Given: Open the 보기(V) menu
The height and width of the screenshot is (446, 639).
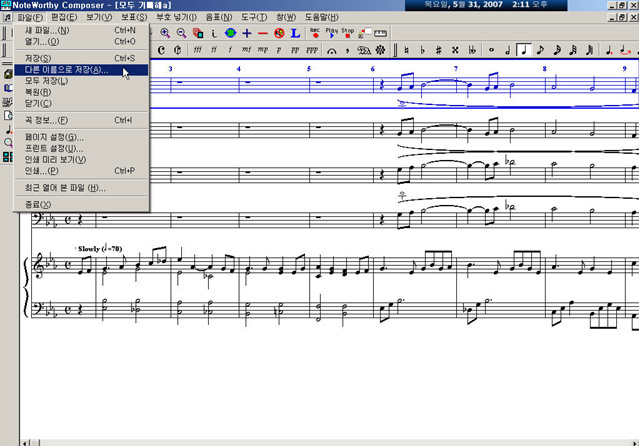Looking at the screenshot, I should (x=99, y=18).
